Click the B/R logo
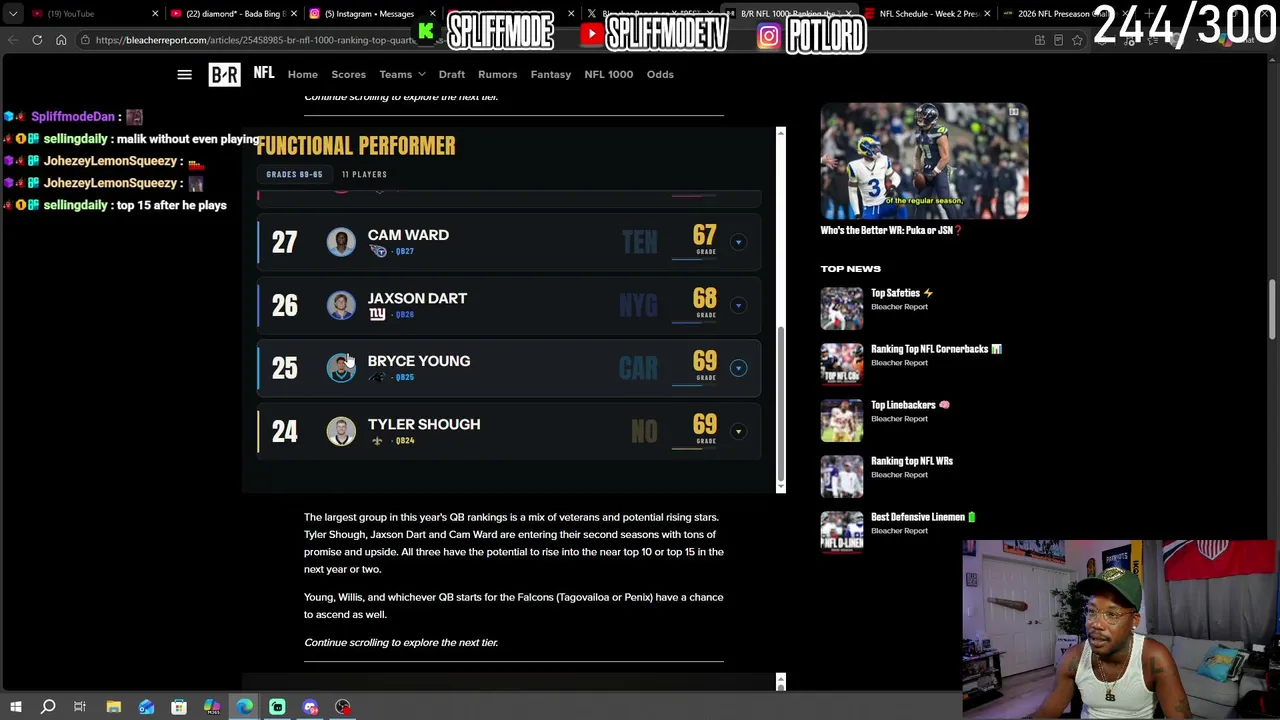 tap(224, 74)
